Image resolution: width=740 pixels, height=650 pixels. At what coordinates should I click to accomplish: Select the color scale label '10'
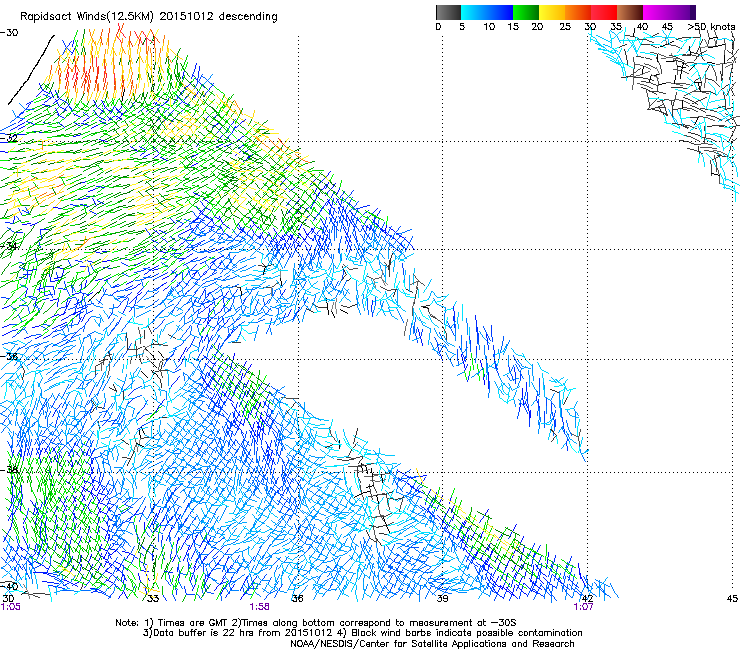click(x=489, y=27)
